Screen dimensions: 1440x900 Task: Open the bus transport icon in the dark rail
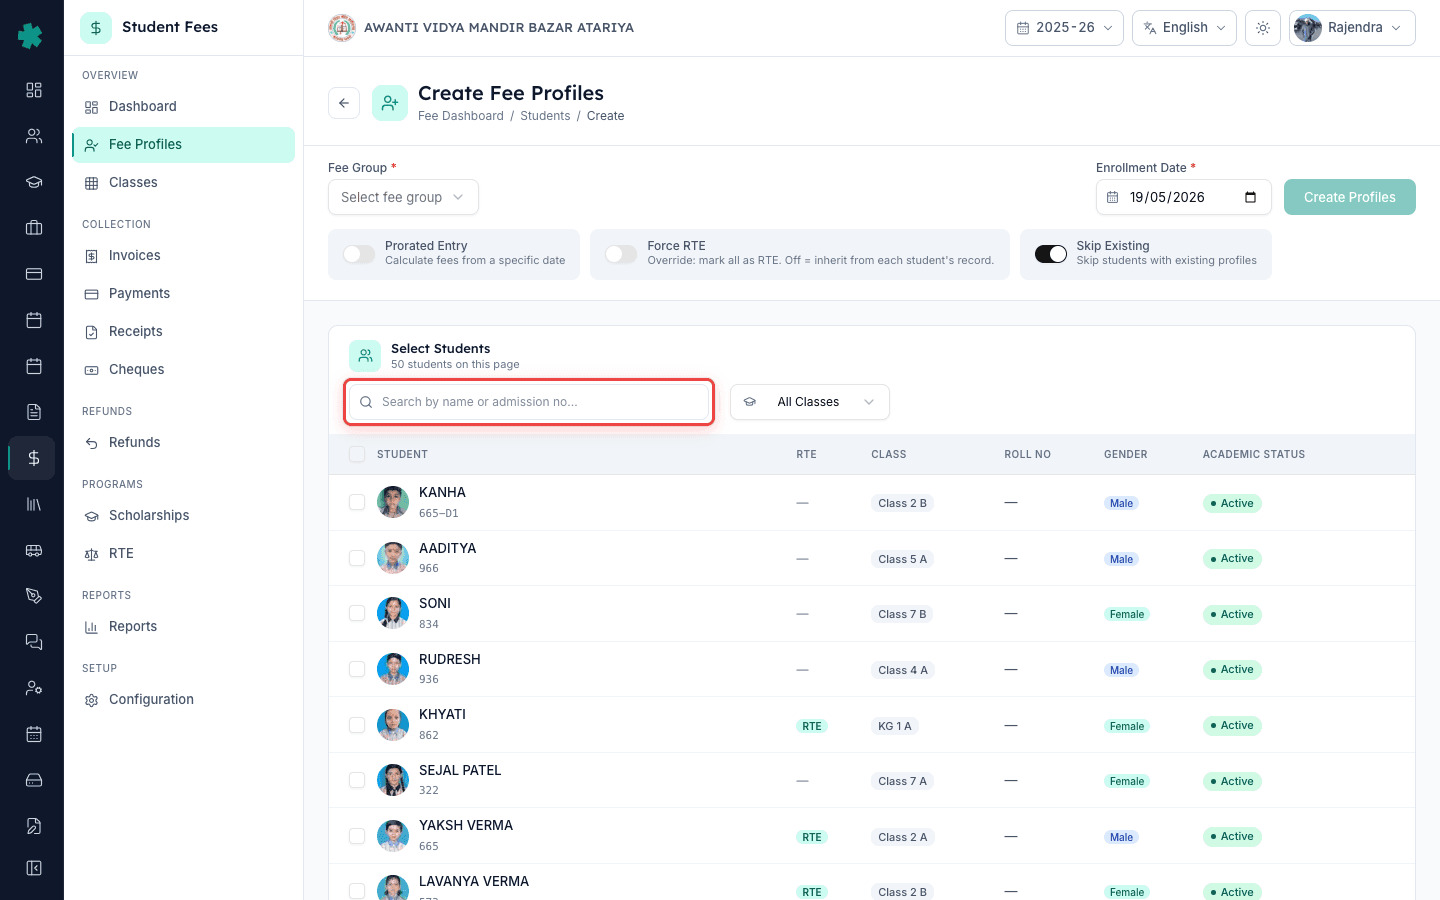click(x=33, y=550)
